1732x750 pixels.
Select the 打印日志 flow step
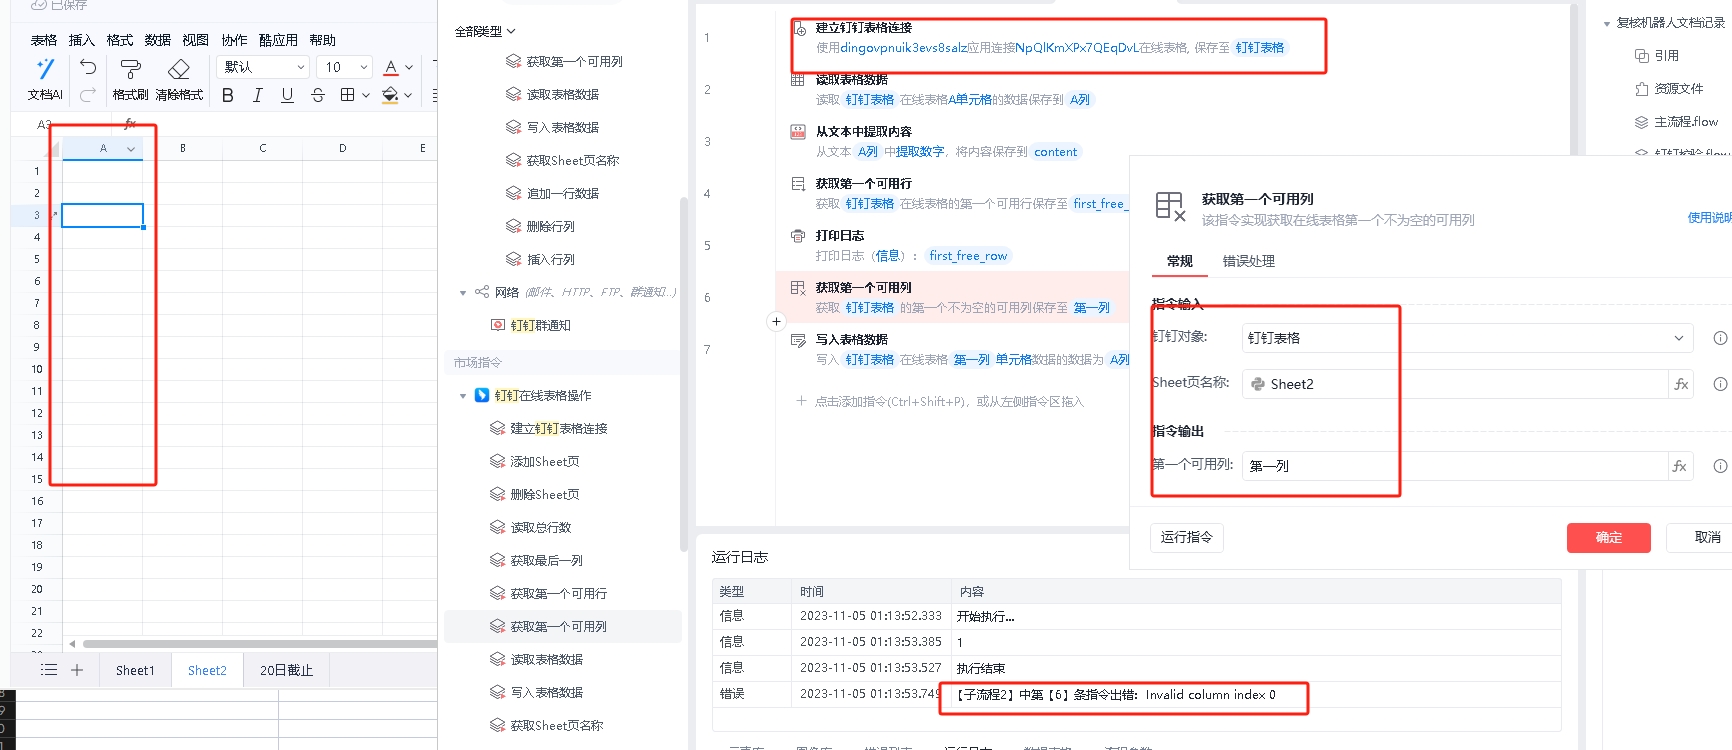pos(952,246)
